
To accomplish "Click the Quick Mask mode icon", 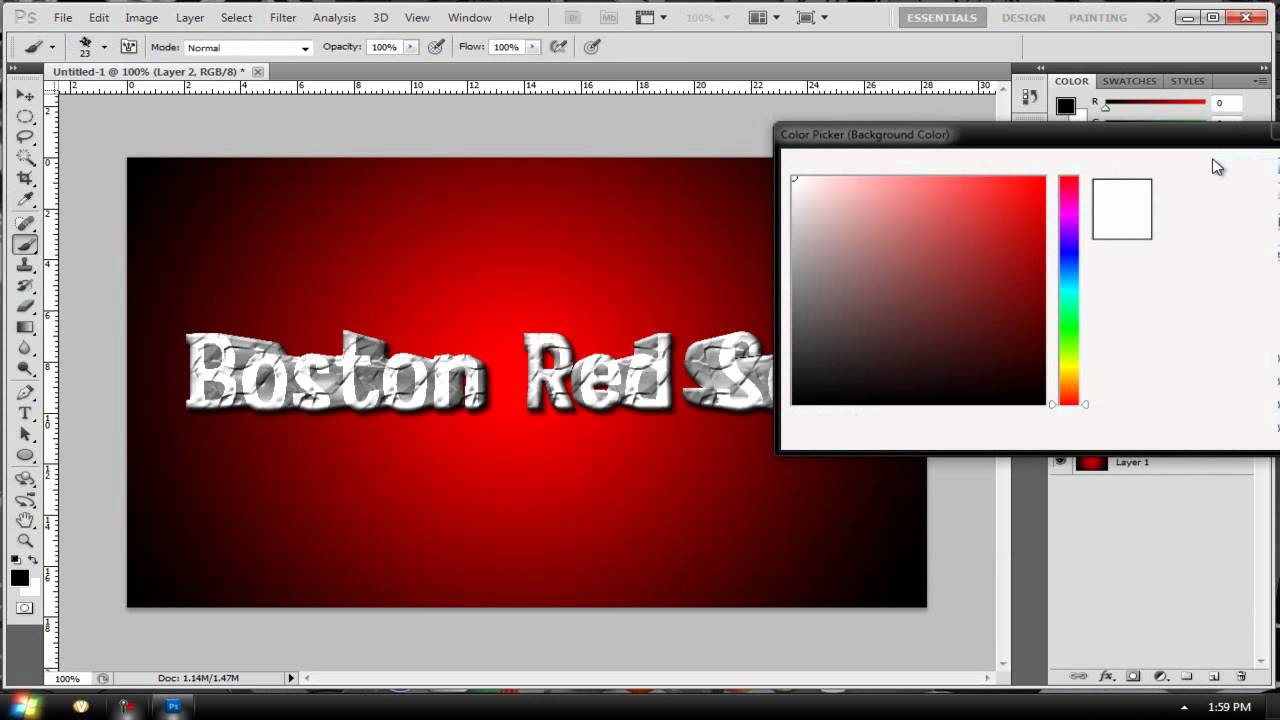I will (25, 608).
